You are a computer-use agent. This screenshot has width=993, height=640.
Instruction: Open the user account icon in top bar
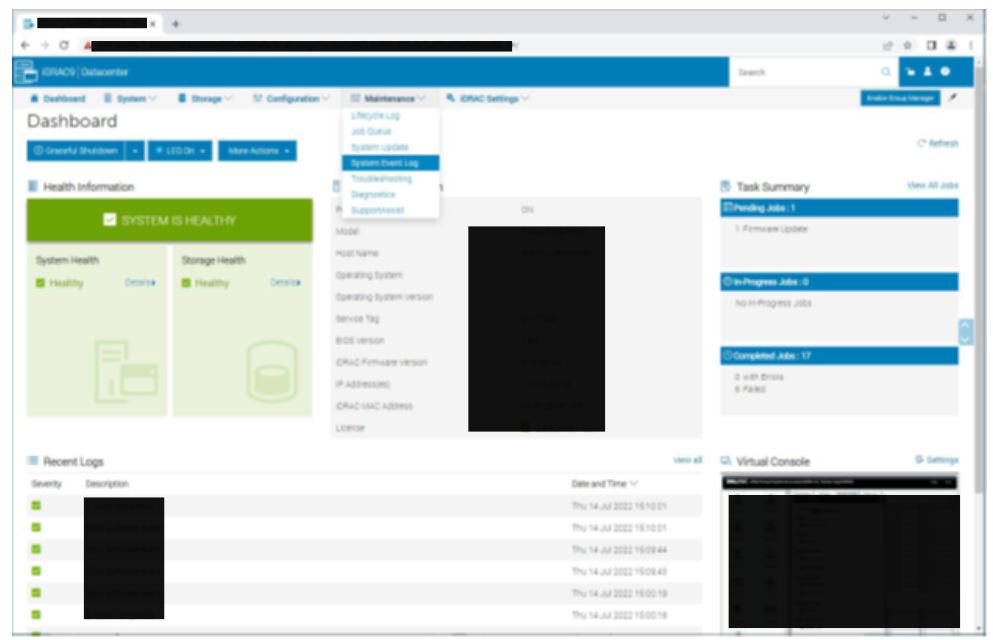(x=927, y=71)
